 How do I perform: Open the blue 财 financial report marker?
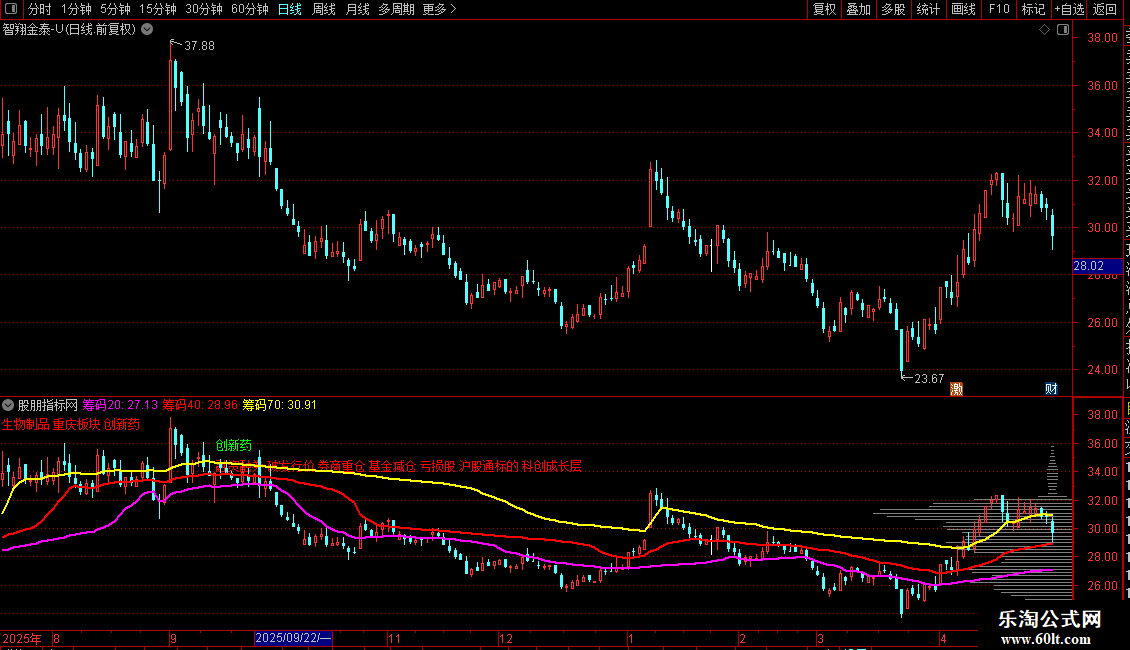click(1051, 389)
